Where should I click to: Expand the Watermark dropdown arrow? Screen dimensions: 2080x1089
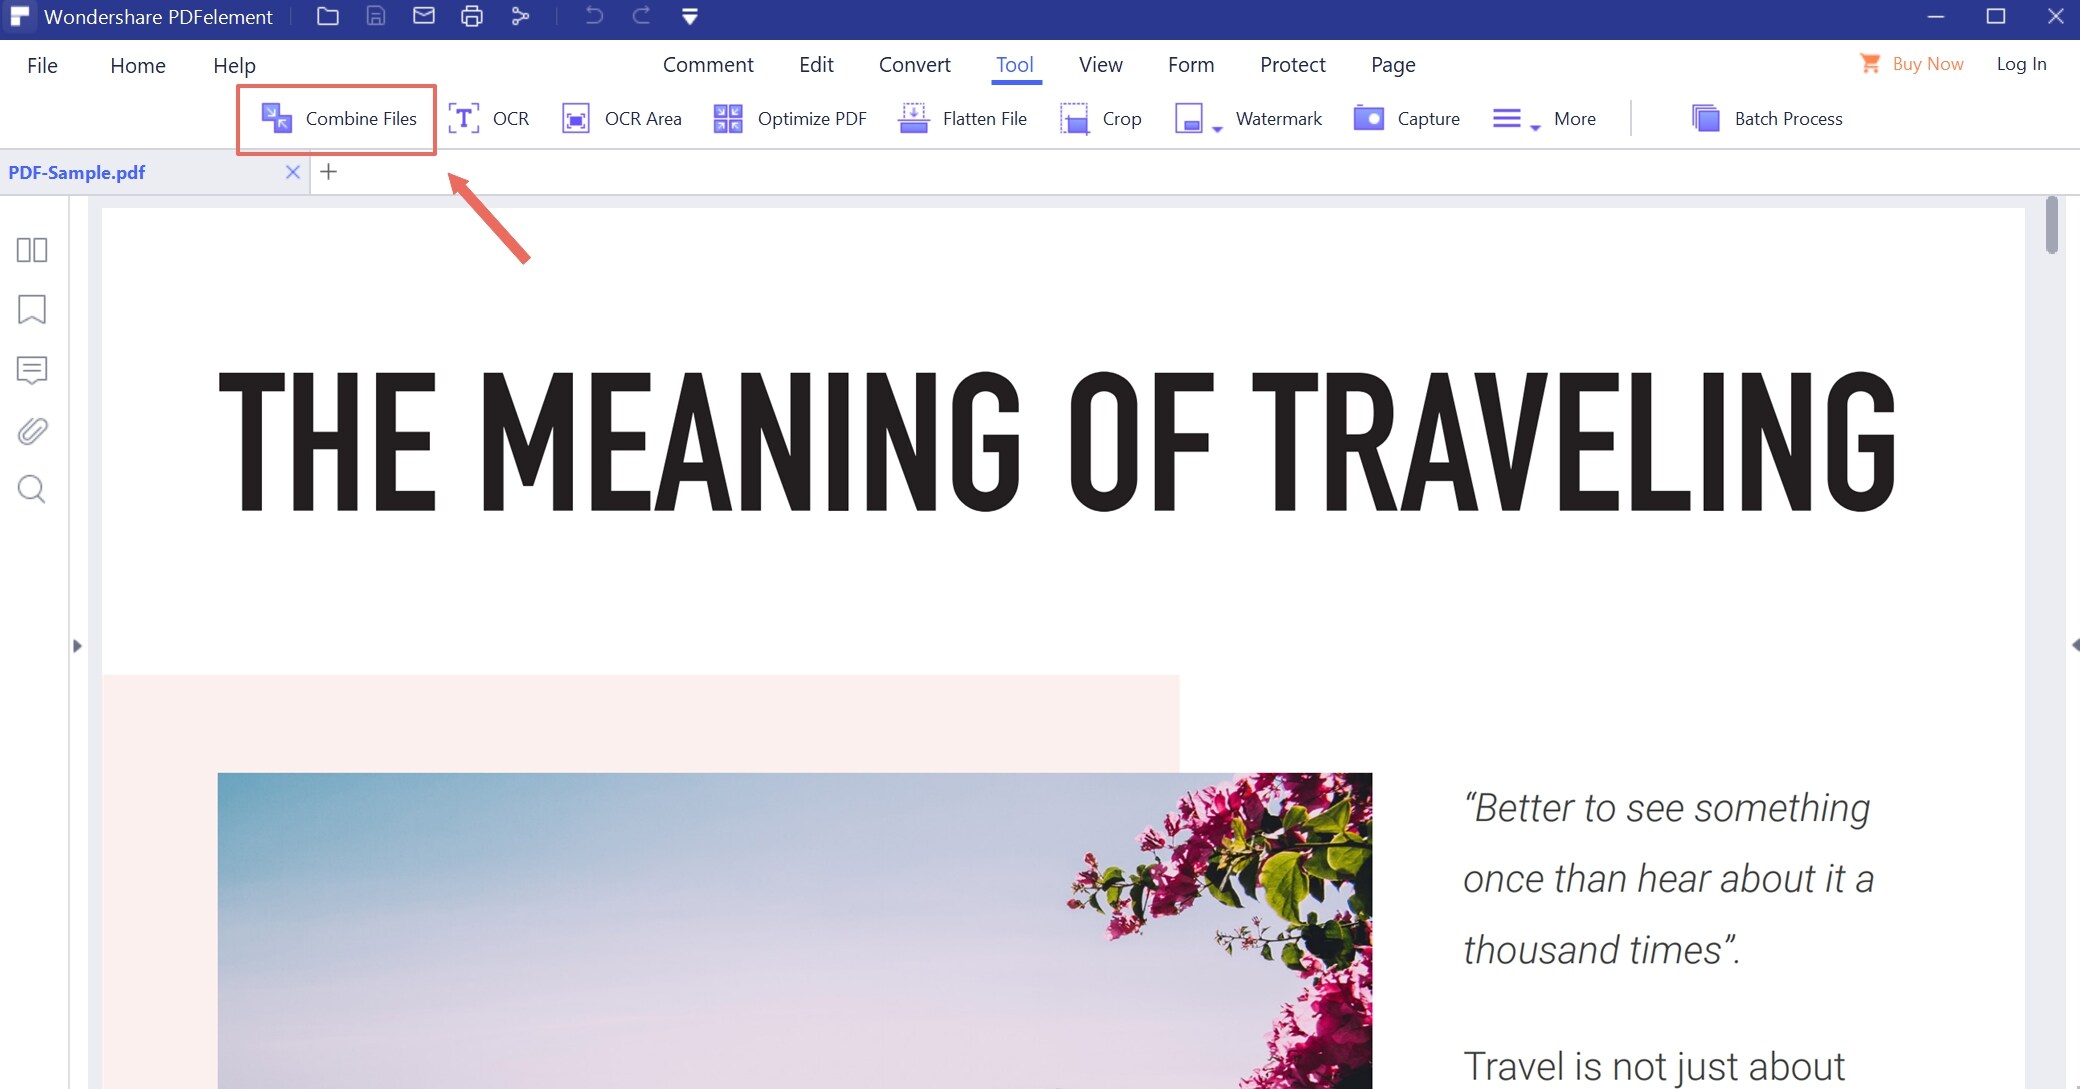[x=1217, y=129]
